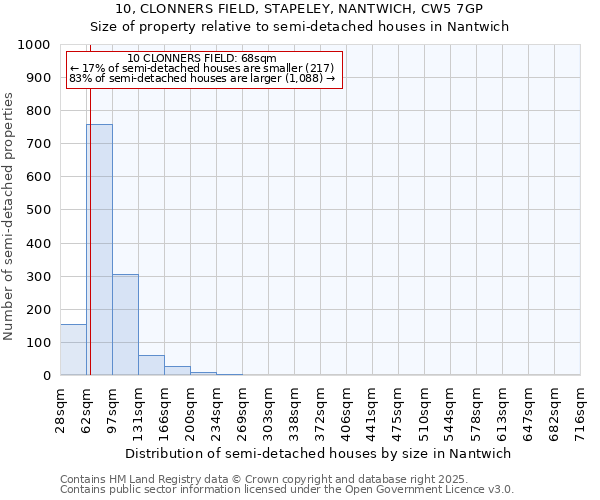The width and height of the screenshot is (600, 500).
Task: Click the y-axis label 'Number of semi-detached properties'
Action: point(9,216)
